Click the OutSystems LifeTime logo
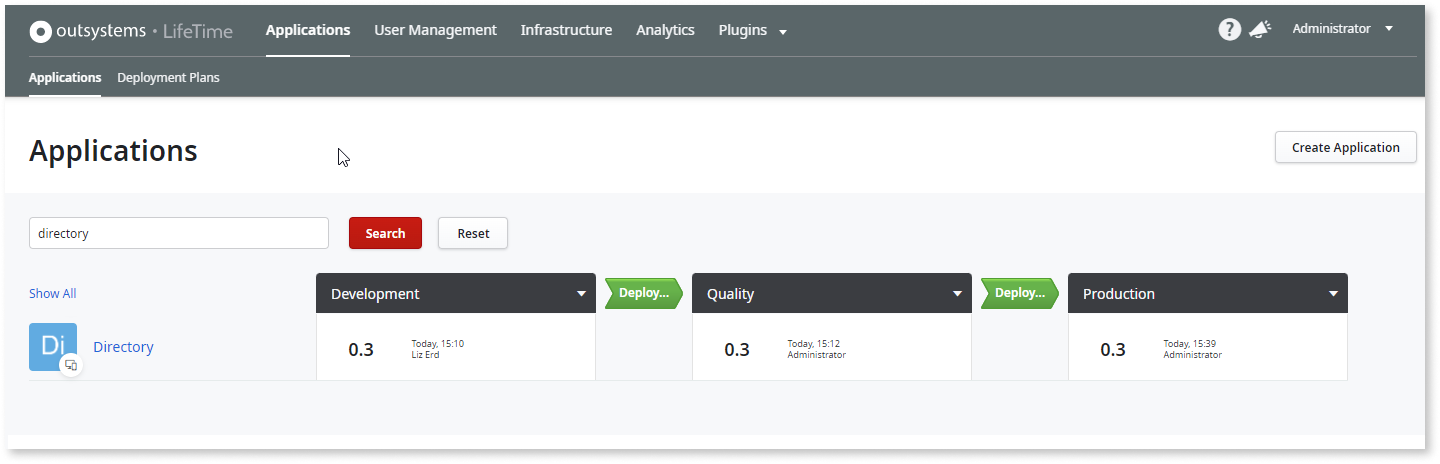 [x=131, y=31]
